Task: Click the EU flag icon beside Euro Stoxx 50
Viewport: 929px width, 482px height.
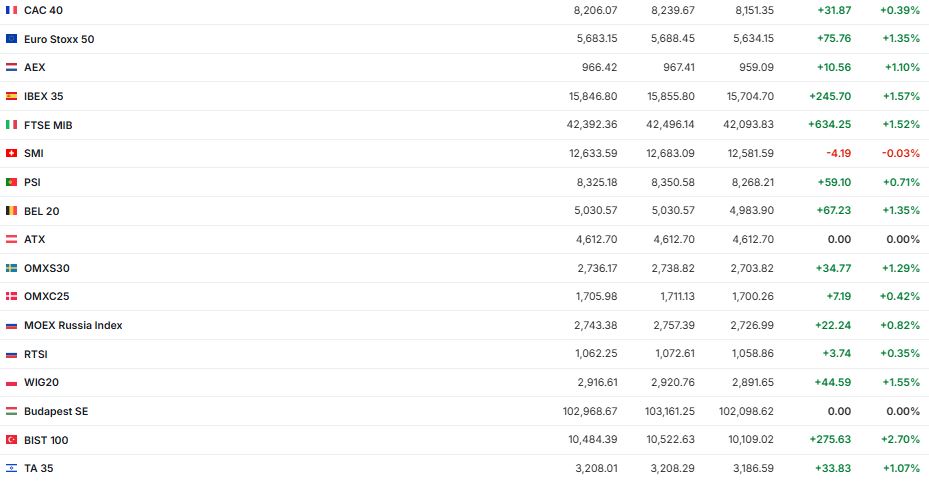Action: point(11,39)
